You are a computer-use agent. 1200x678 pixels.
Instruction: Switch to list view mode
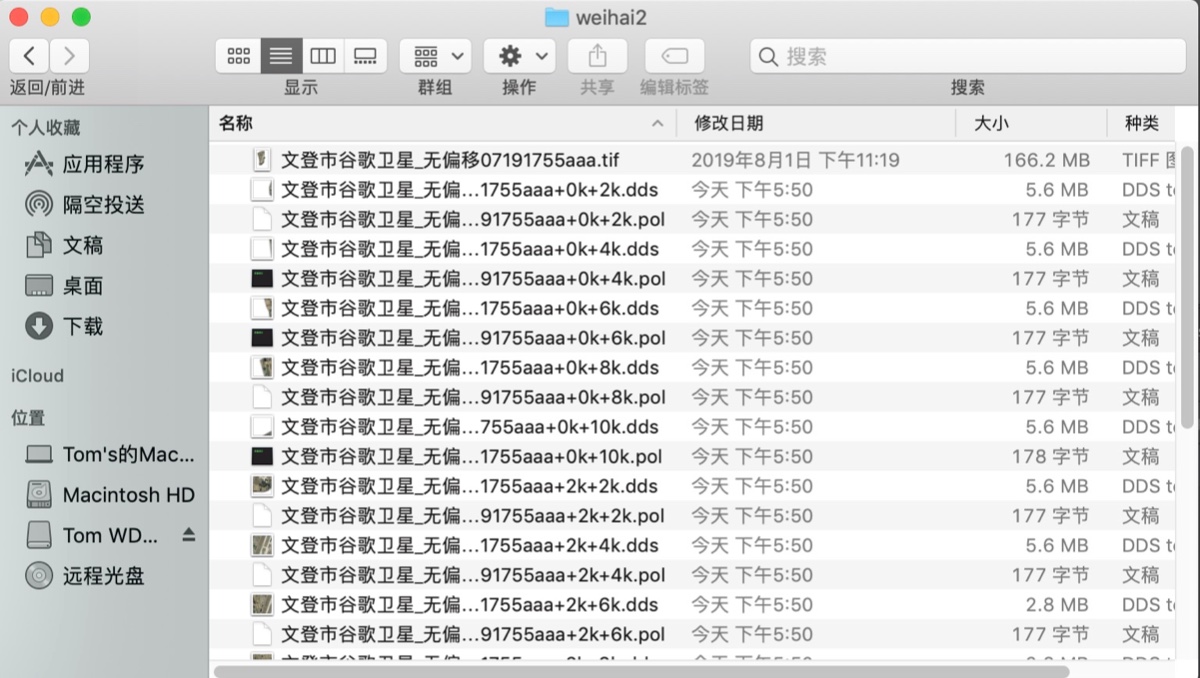[281, 56]
